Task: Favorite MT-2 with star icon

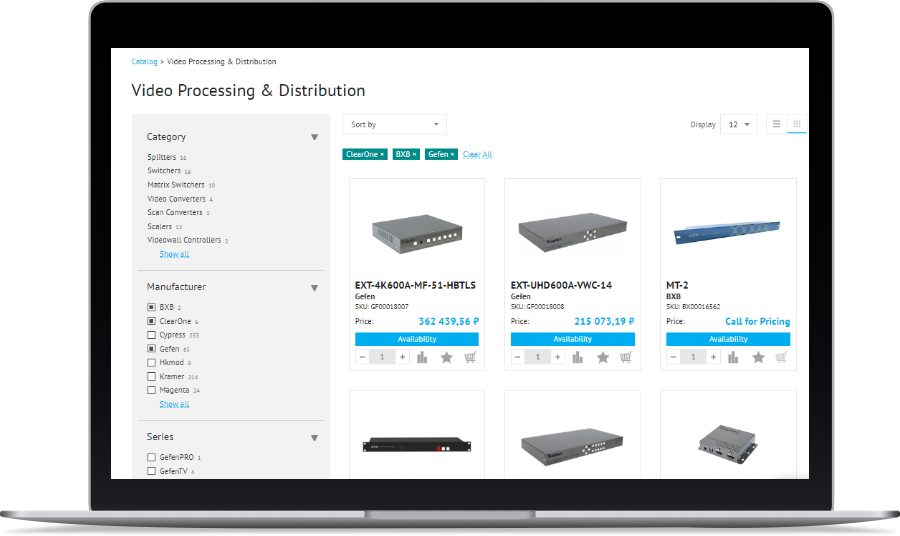Action: coord(758,358)
